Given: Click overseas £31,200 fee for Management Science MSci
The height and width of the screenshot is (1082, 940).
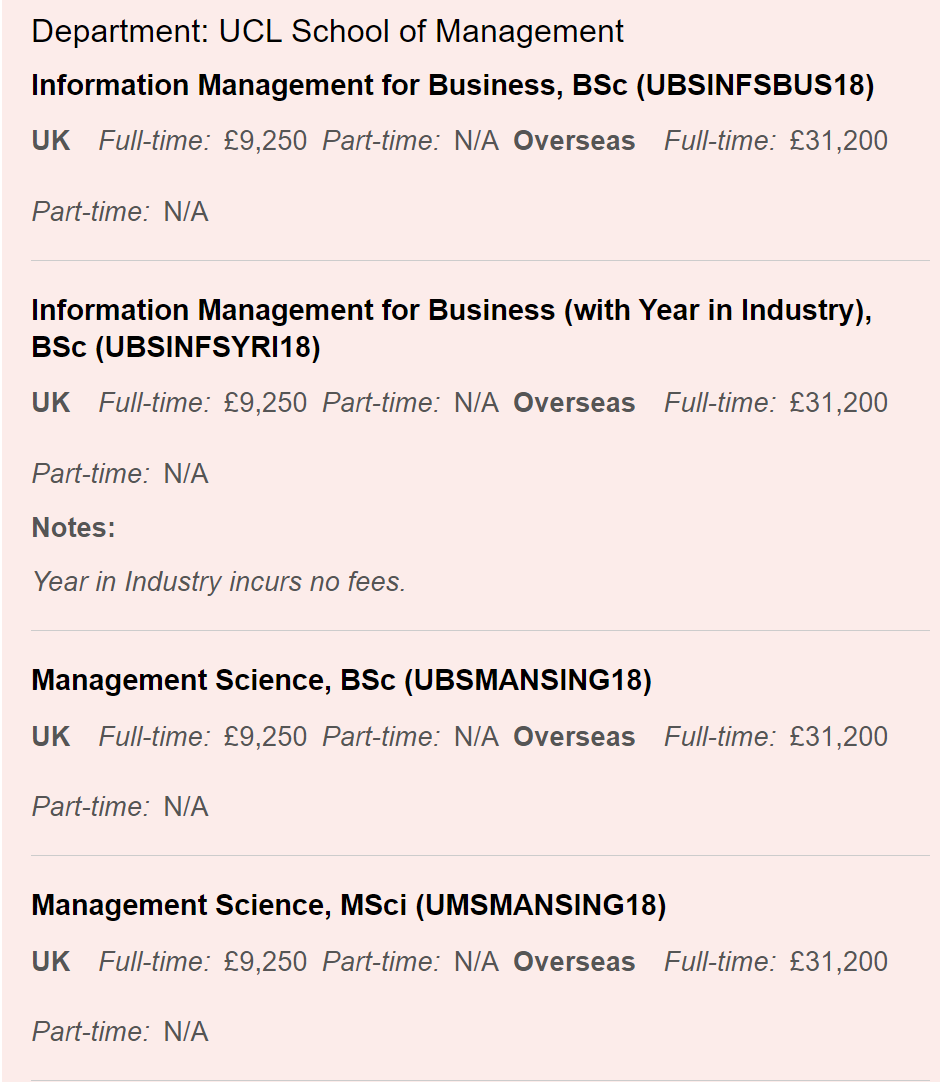Looking at the screenshot, I should click(839, 962).
